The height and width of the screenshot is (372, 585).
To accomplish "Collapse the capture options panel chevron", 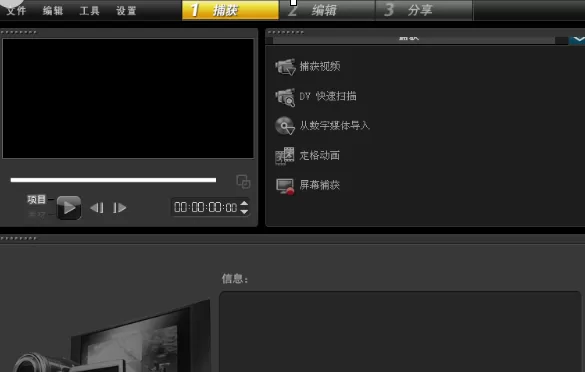I will point(578,40).
